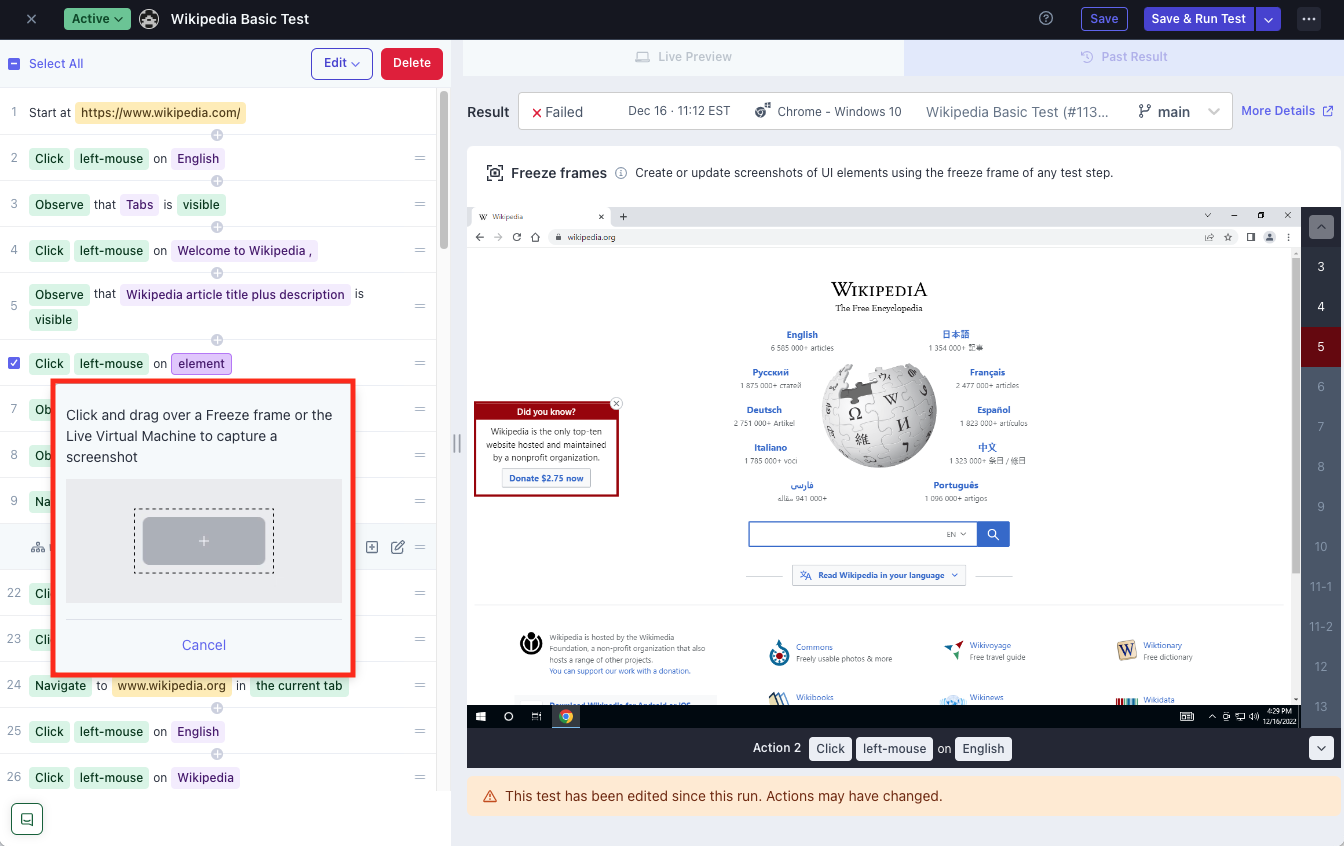The height and width of the screenshot is (846, 1344).
Task: Click the screenshot capture plus placeholder
Action: pos(204,541)
